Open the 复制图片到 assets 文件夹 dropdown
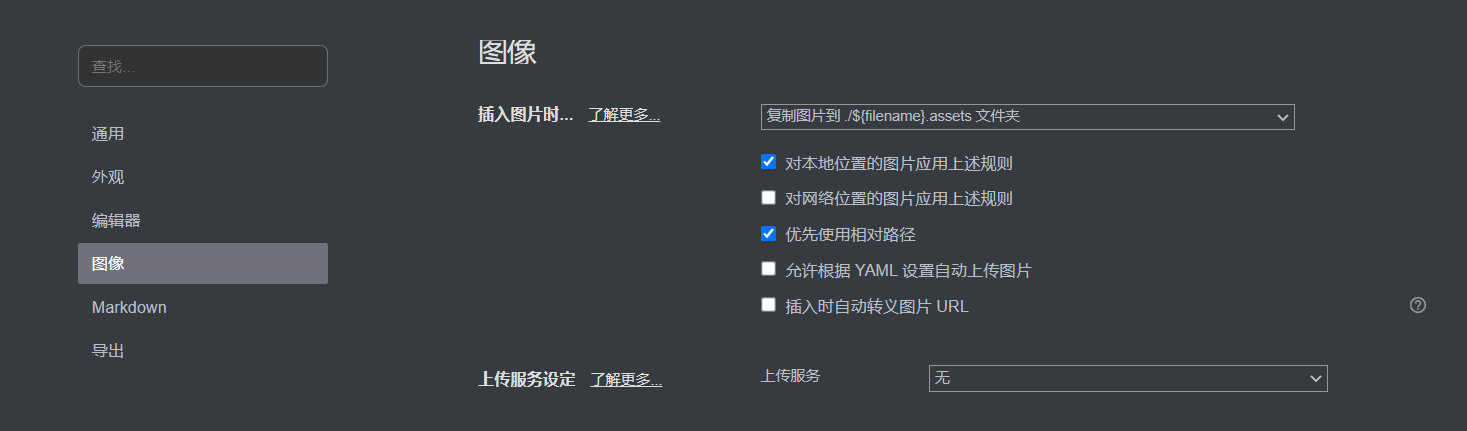1467x431 pixels. (1027, 117)
